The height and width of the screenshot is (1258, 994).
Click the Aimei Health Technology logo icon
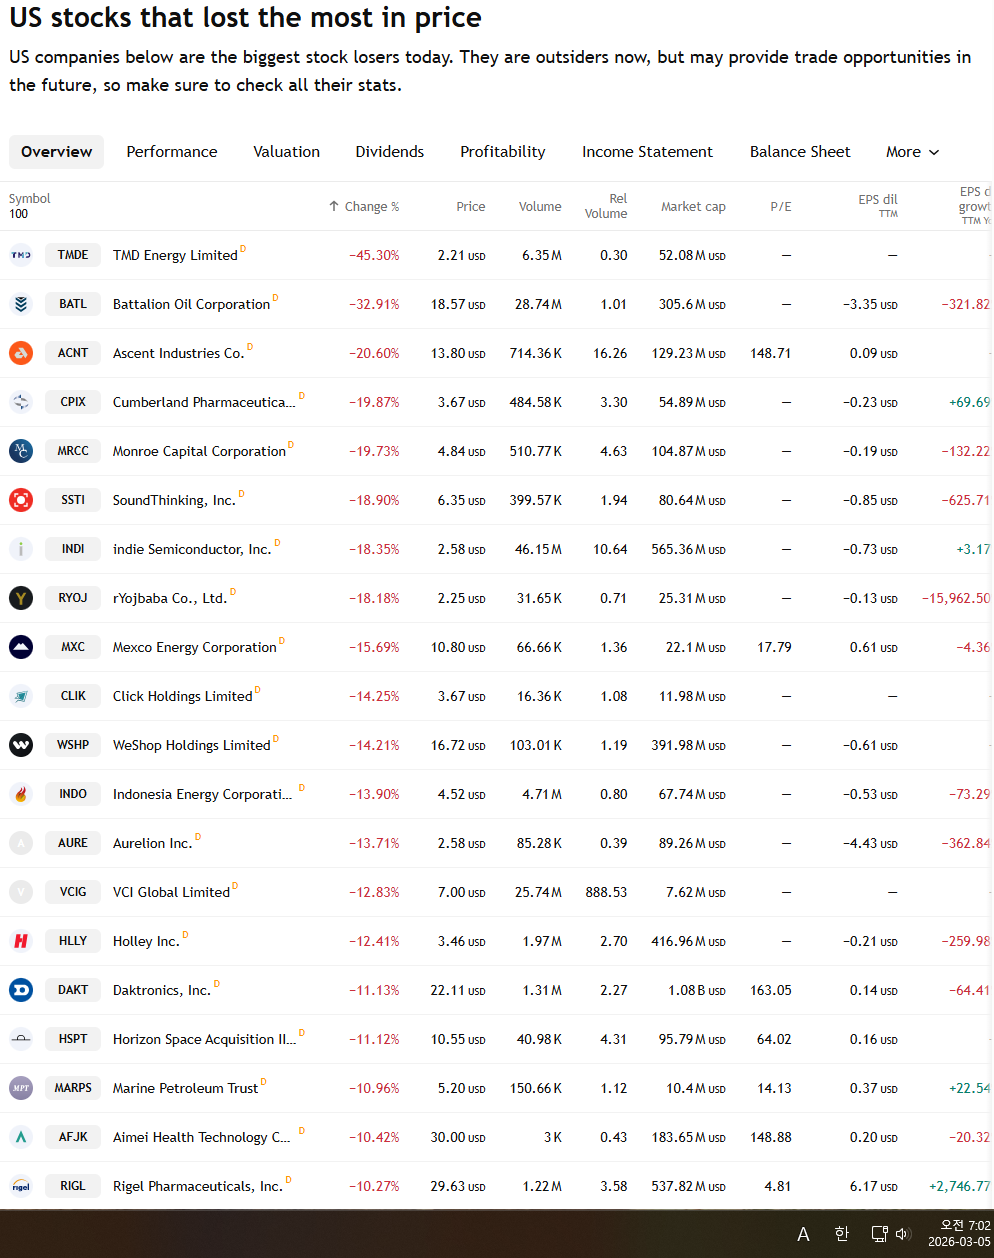pos(21,1137)
